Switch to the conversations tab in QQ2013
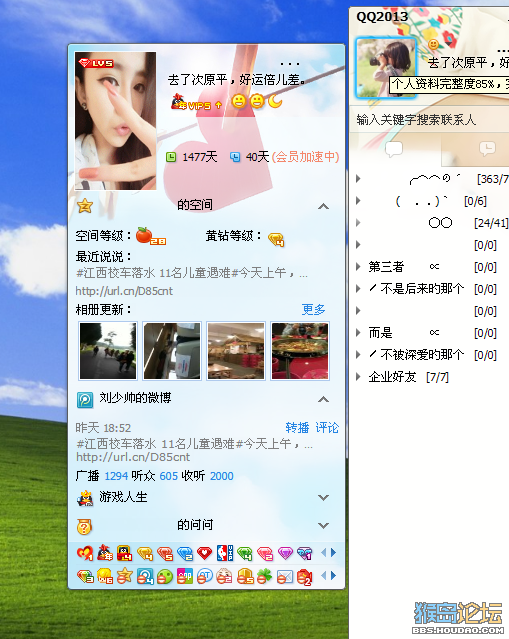The width and height of the screenshot is (509, 639). click(394, 149)
